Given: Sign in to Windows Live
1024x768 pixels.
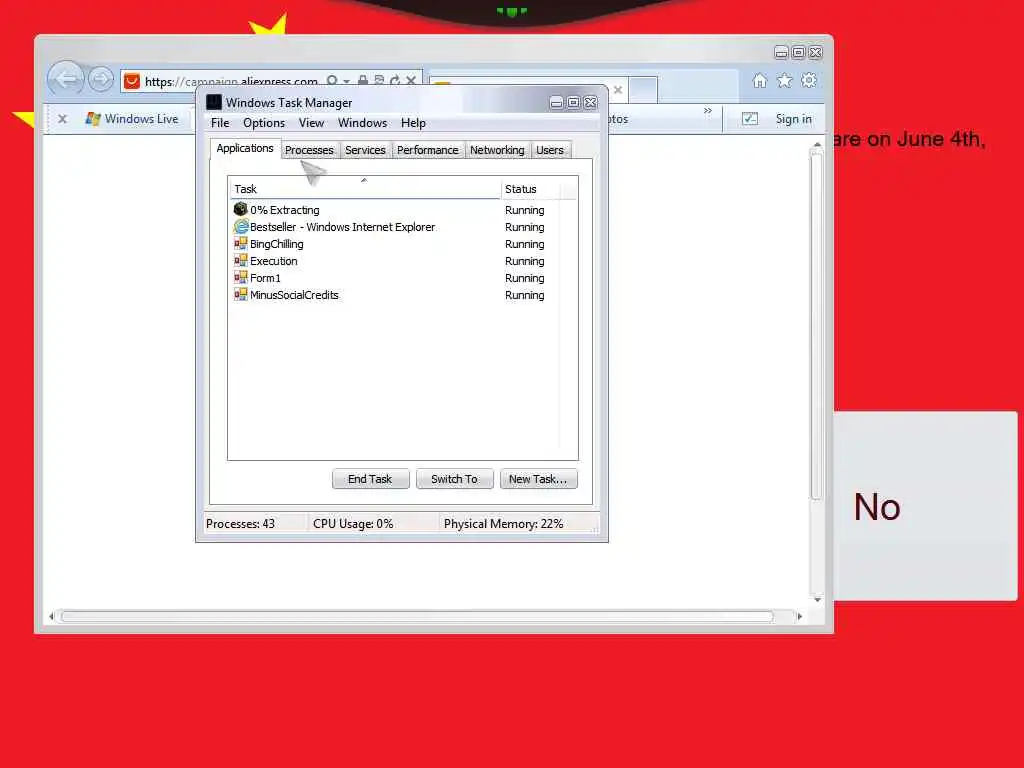Looking at the screenshot, I should coord(793,119).
